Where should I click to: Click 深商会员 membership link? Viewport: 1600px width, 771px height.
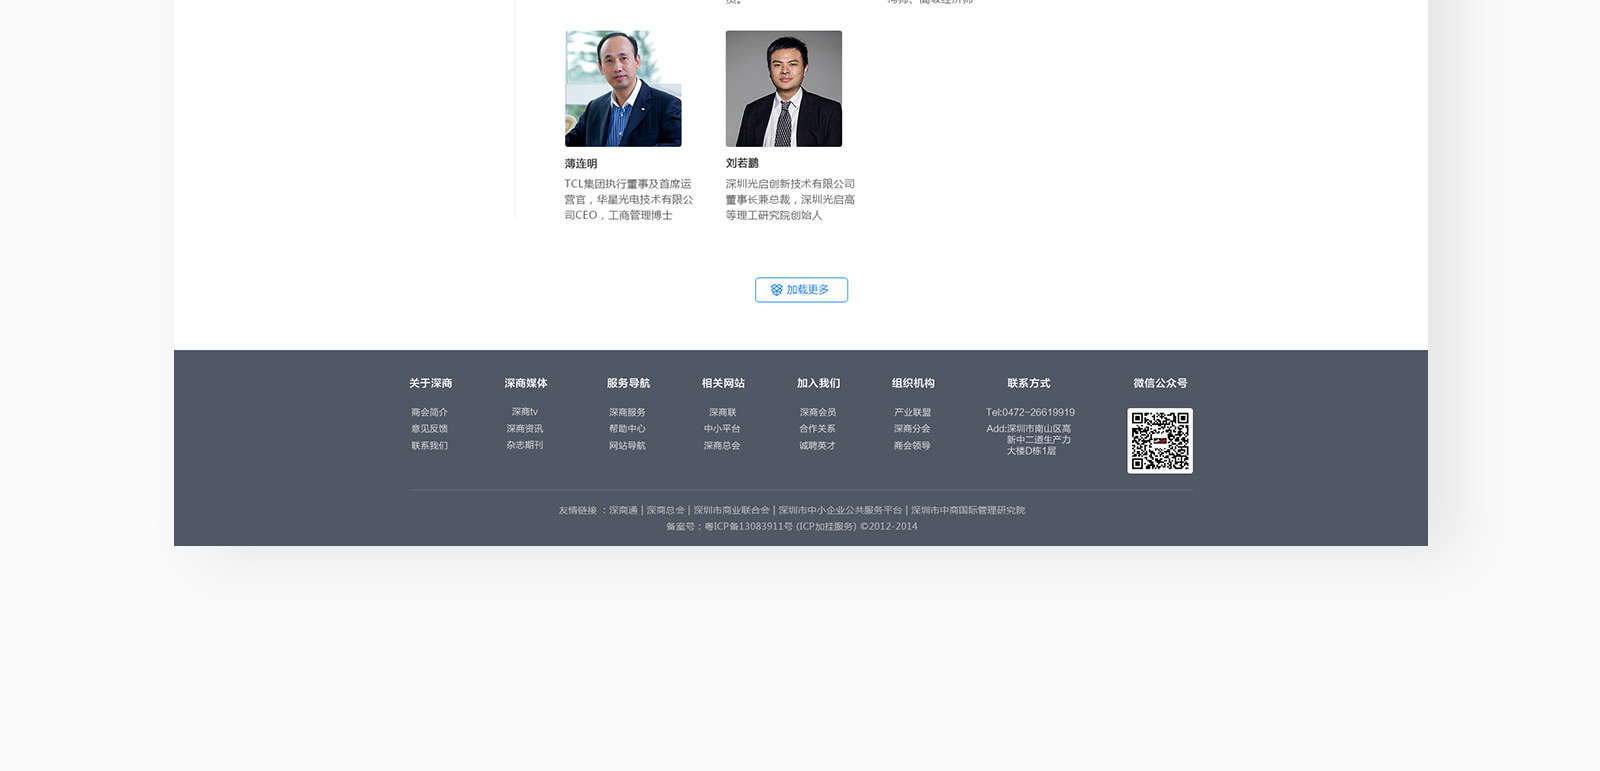[x=817, y=412]
